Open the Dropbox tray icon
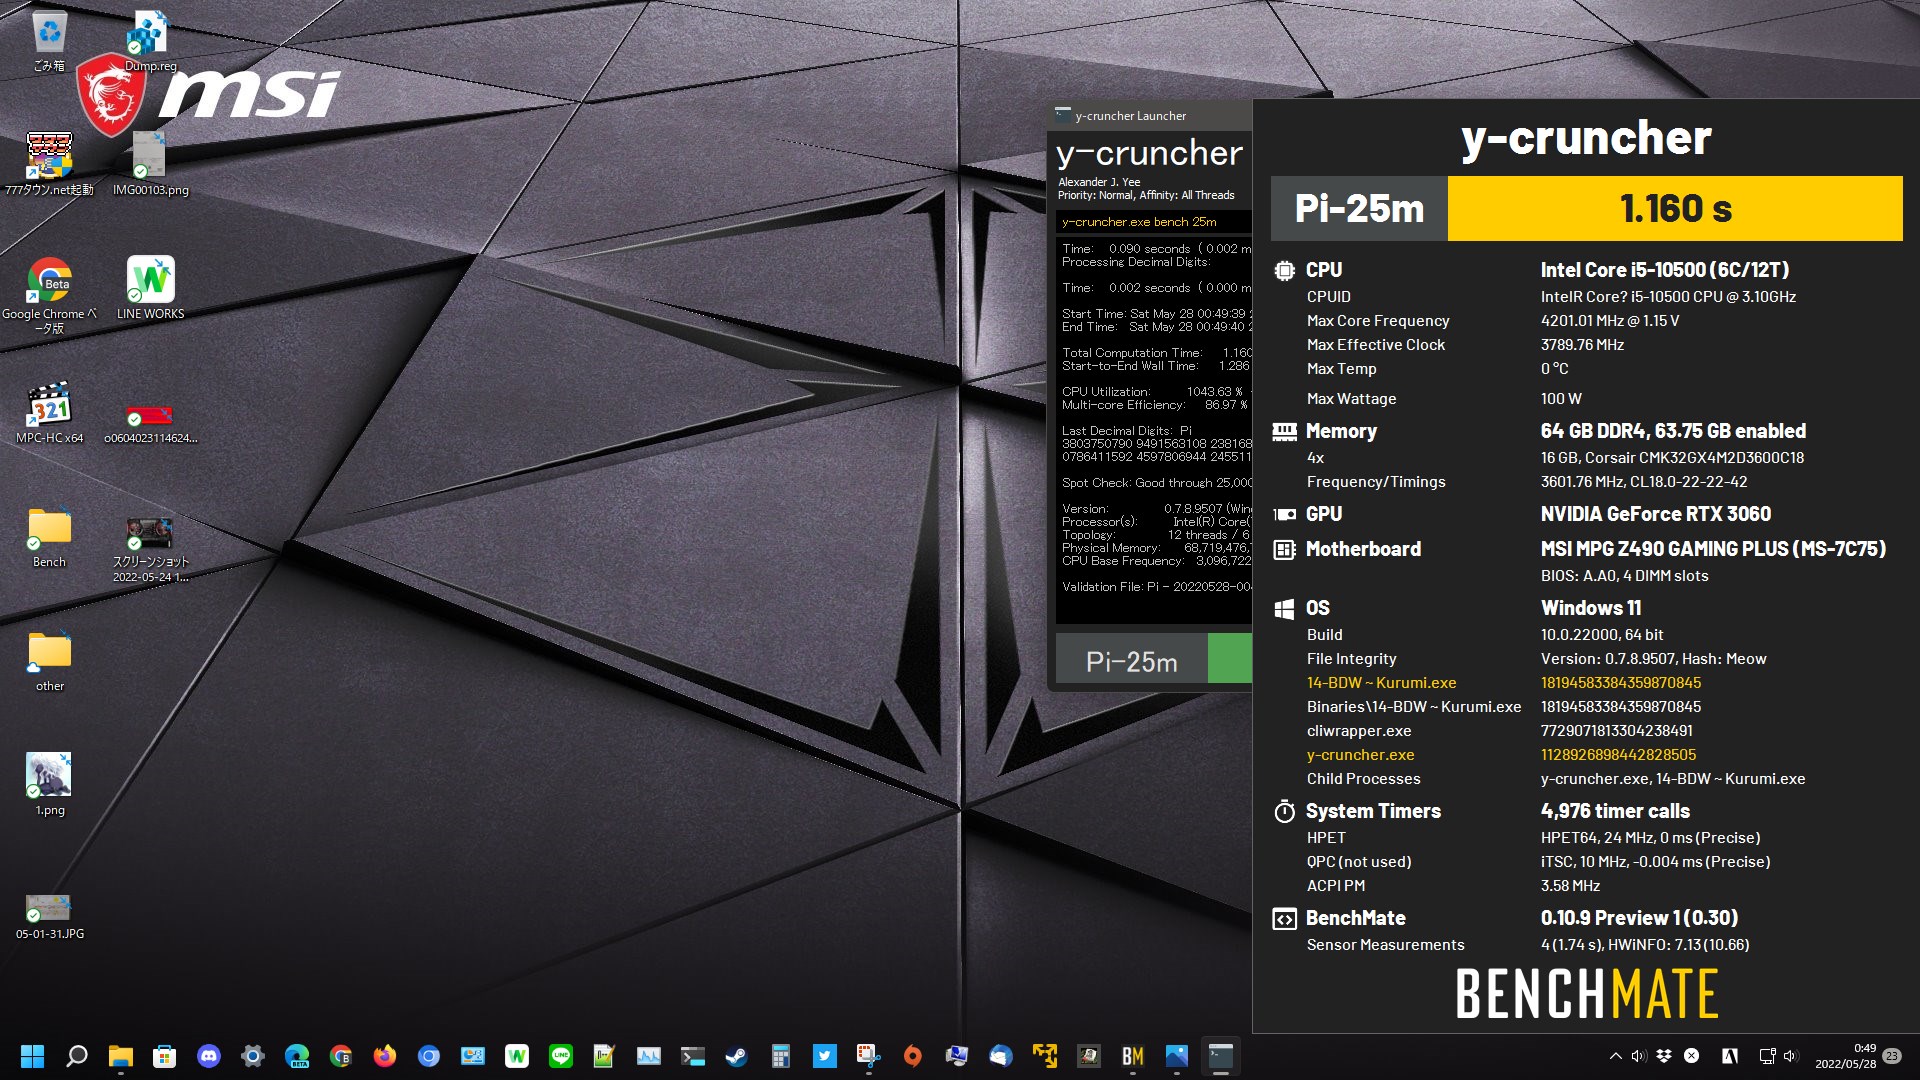The image size is (1920, 1080). click(x=1664, y=1056)
